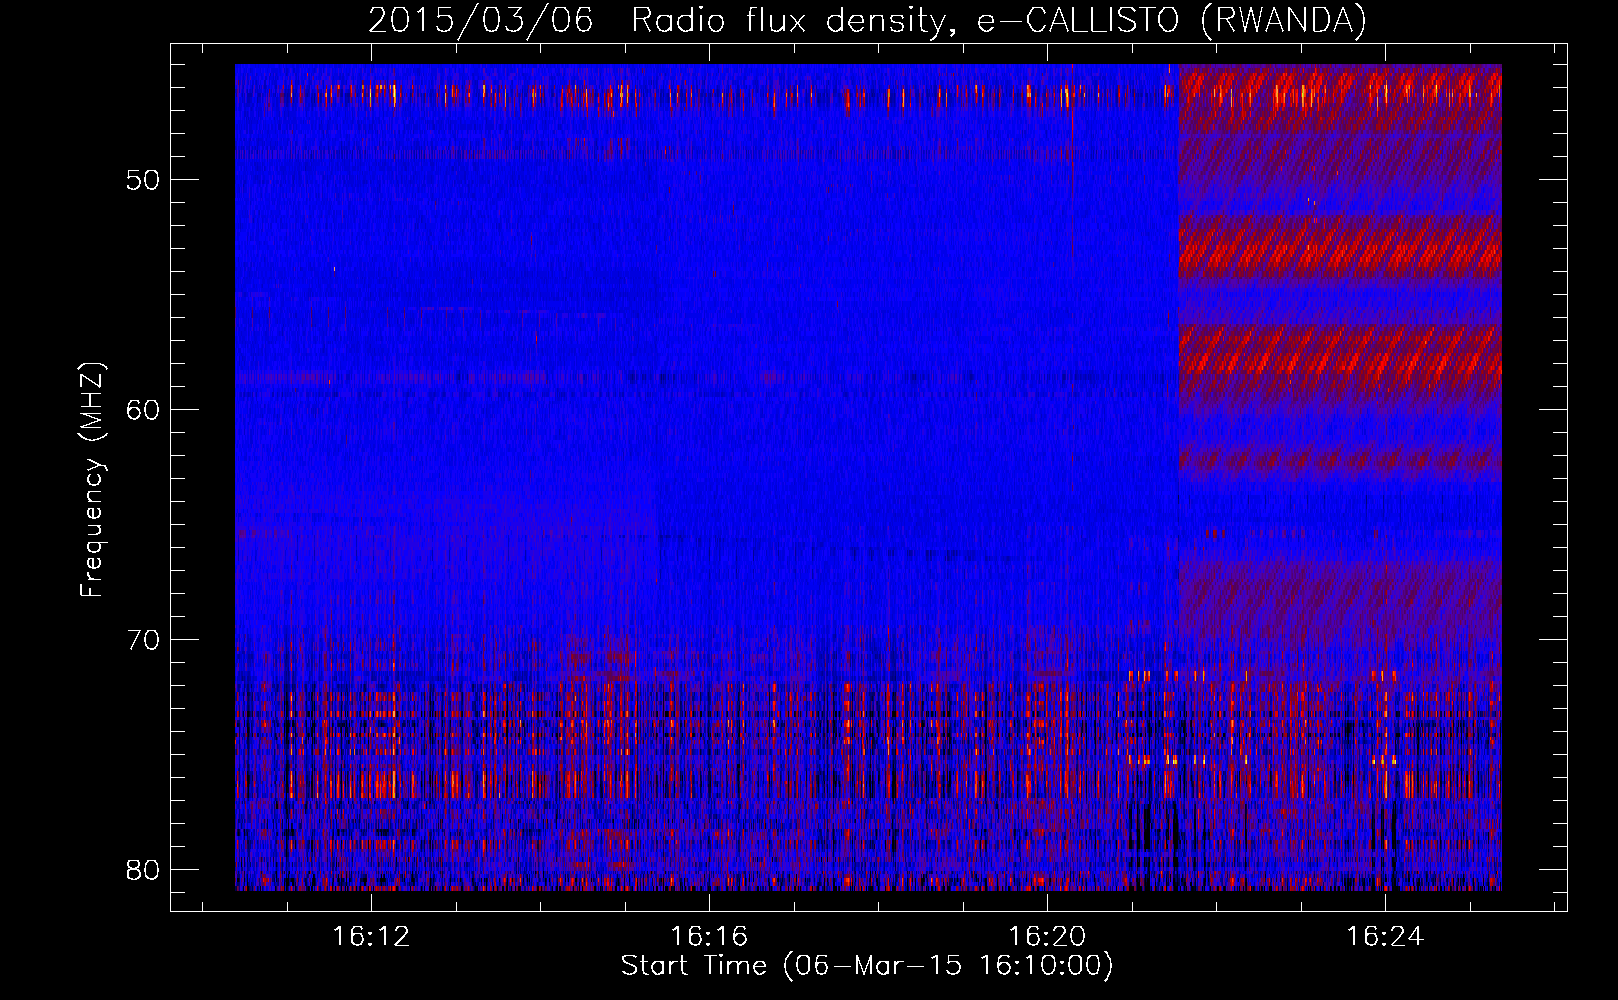
Task: Click the date "2015/03/06" in the title
Action: pyautogui.click(x=481, y=20)
